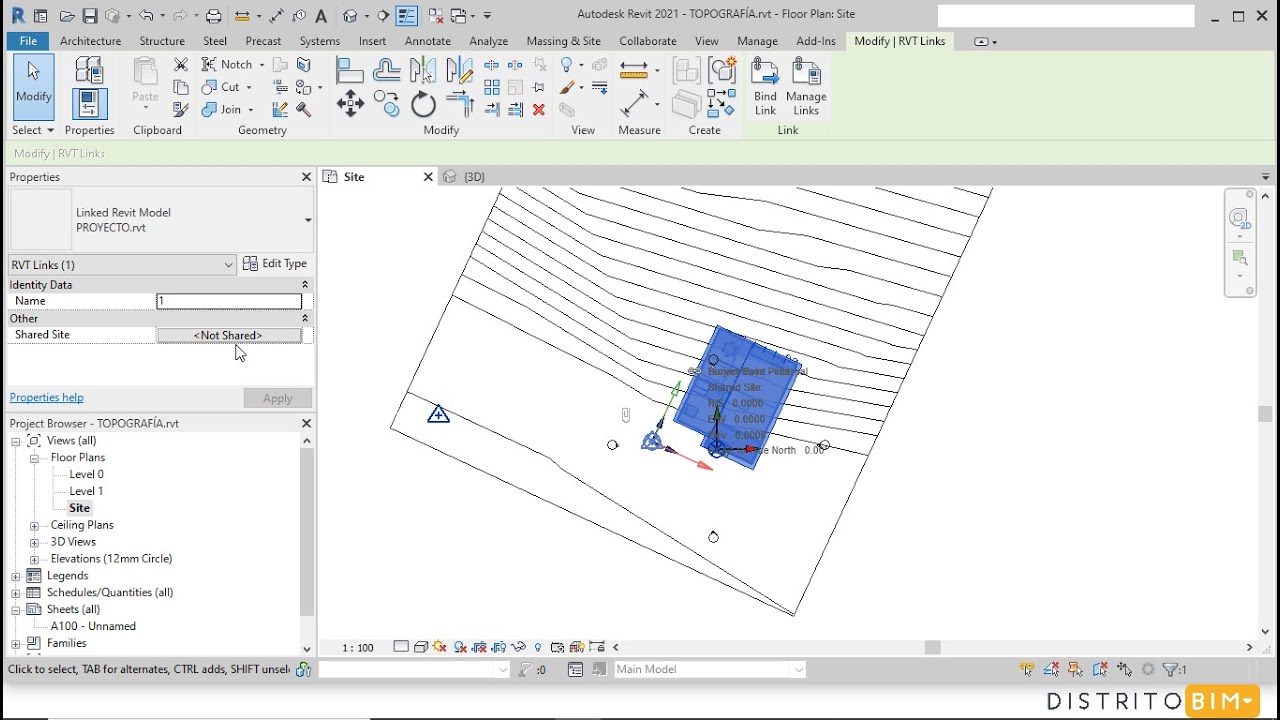This screenshot has height=720, width=1280.
Task: Click the 1 : 100 view scale
Action: [357, 648]
